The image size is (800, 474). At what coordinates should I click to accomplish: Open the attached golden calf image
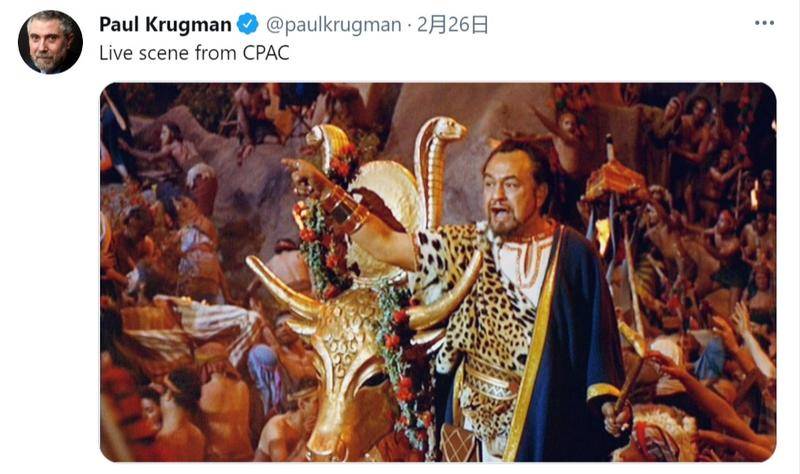point(438,272)
